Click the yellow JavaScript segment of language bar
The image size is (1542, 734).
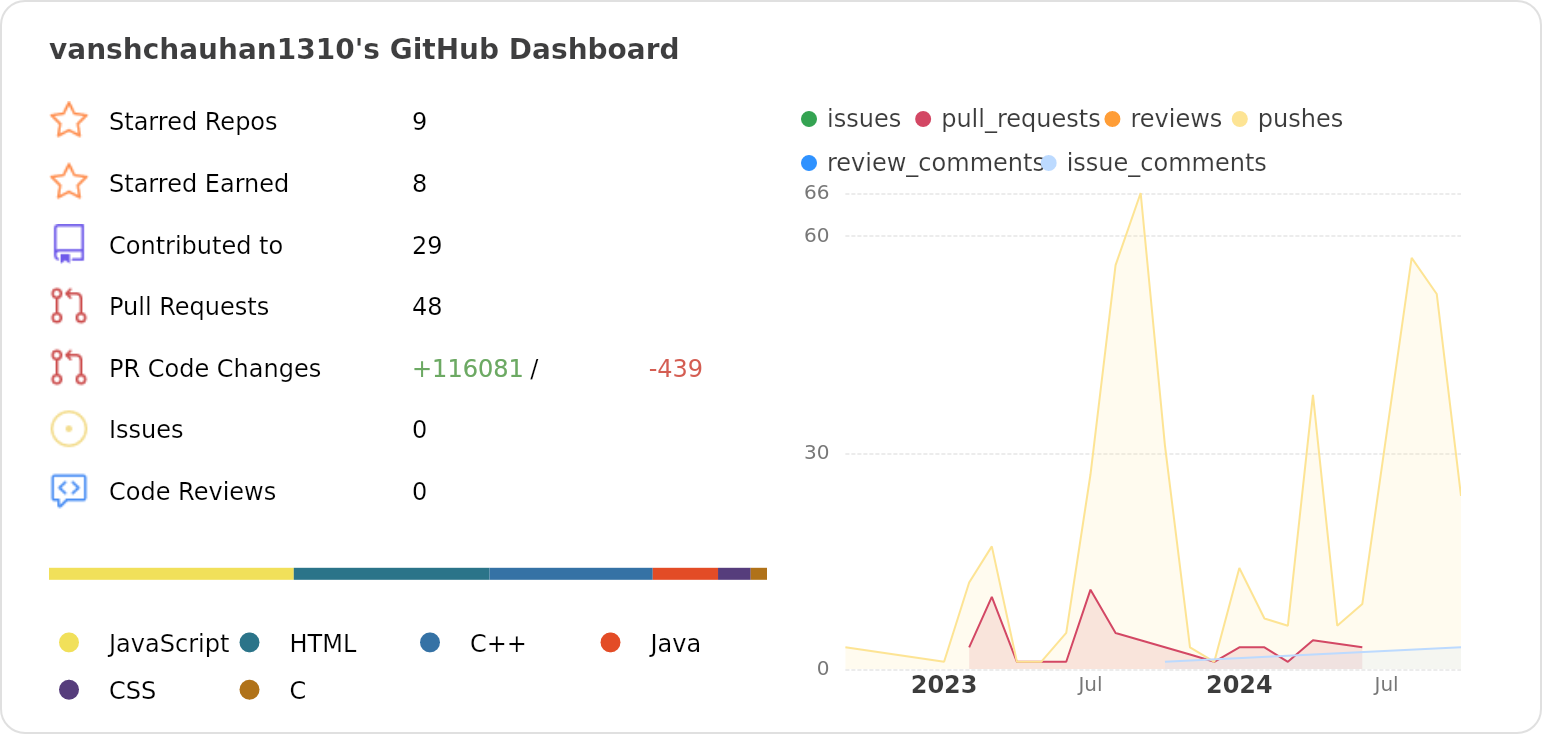171,574
